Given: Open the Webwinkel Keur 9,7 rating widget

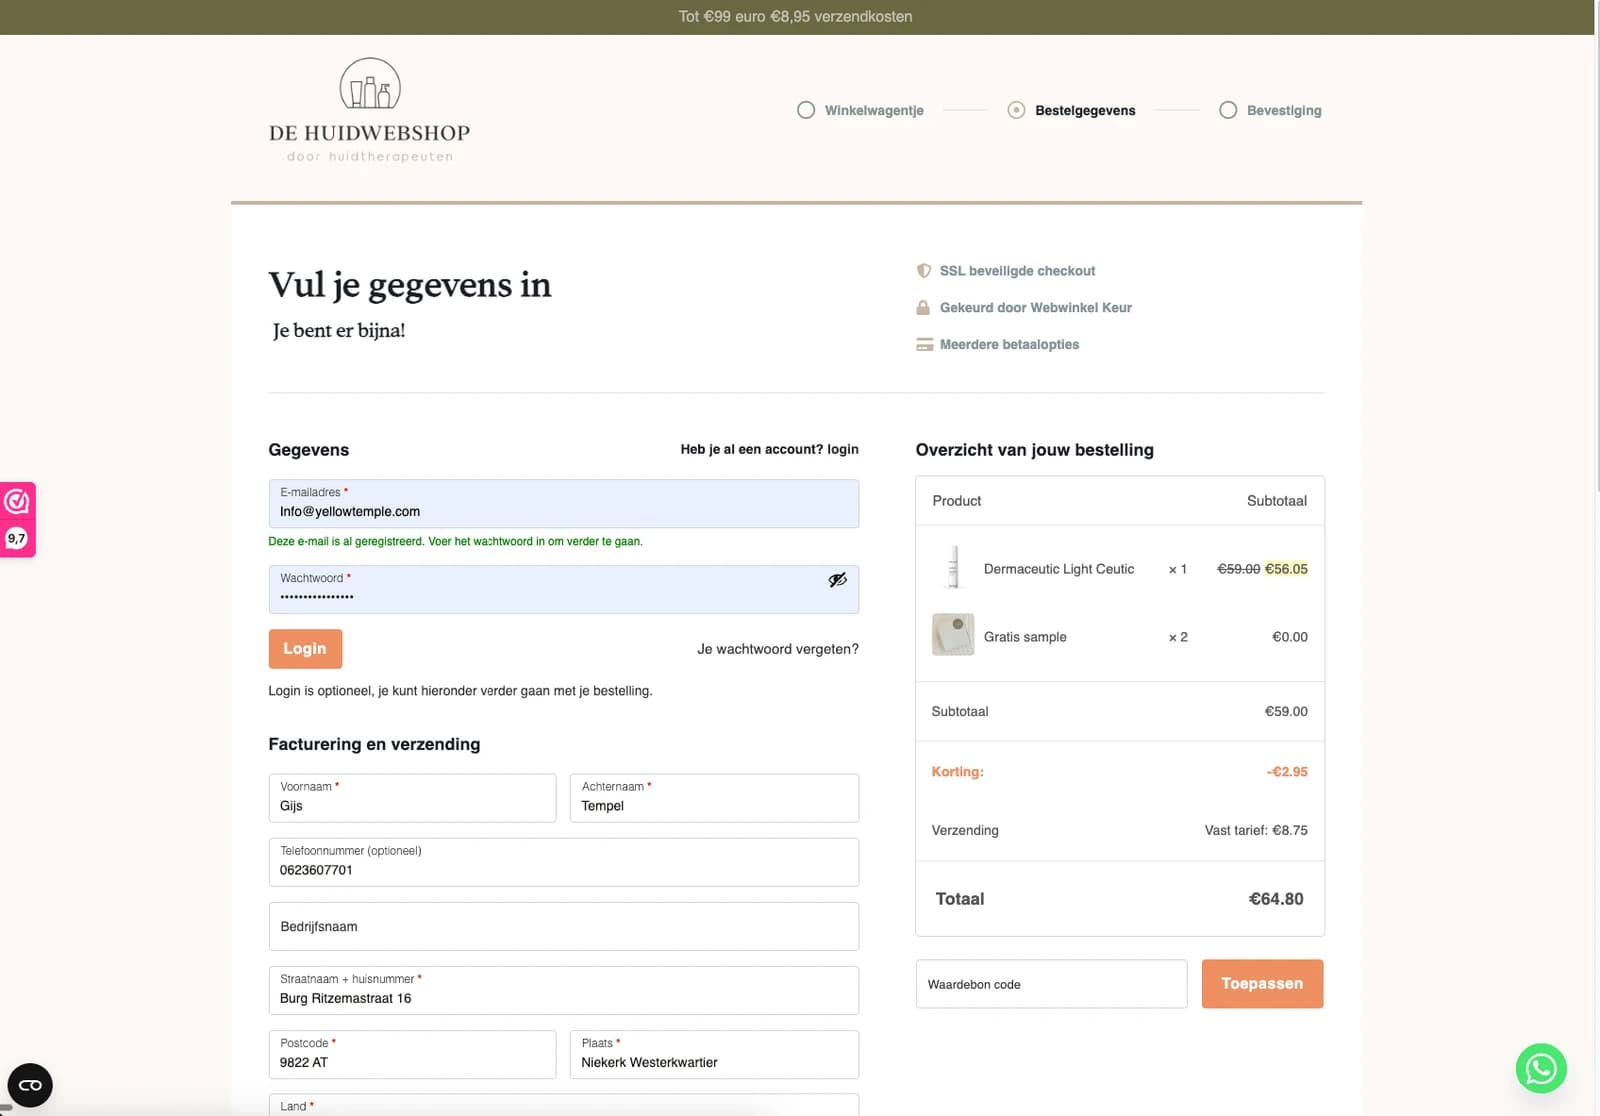Looking at the screenshot, I should click(x=17, y=518).
